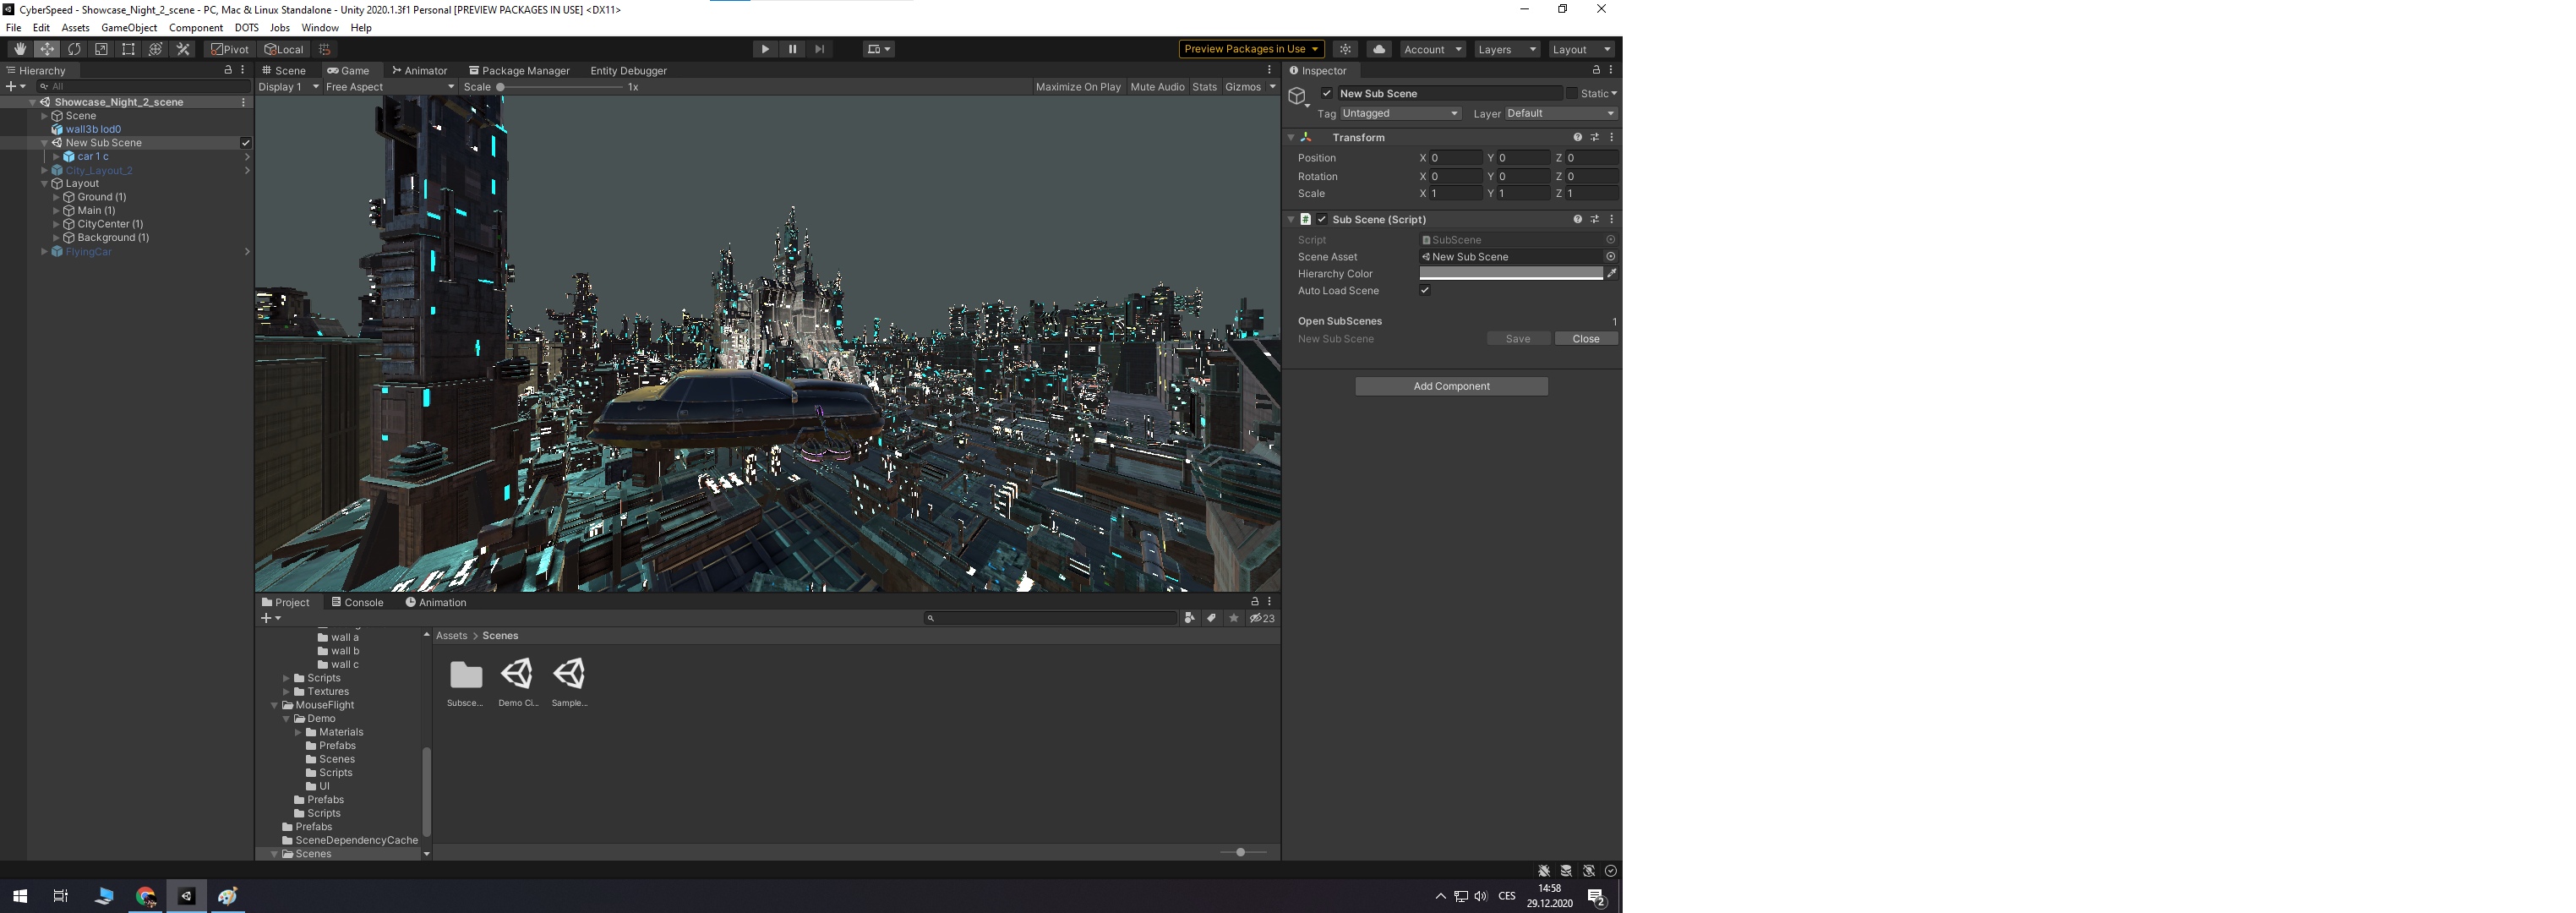Lock the Hierarchy panel
This screenshot has width=2576, height=913.
coord(228,70)
